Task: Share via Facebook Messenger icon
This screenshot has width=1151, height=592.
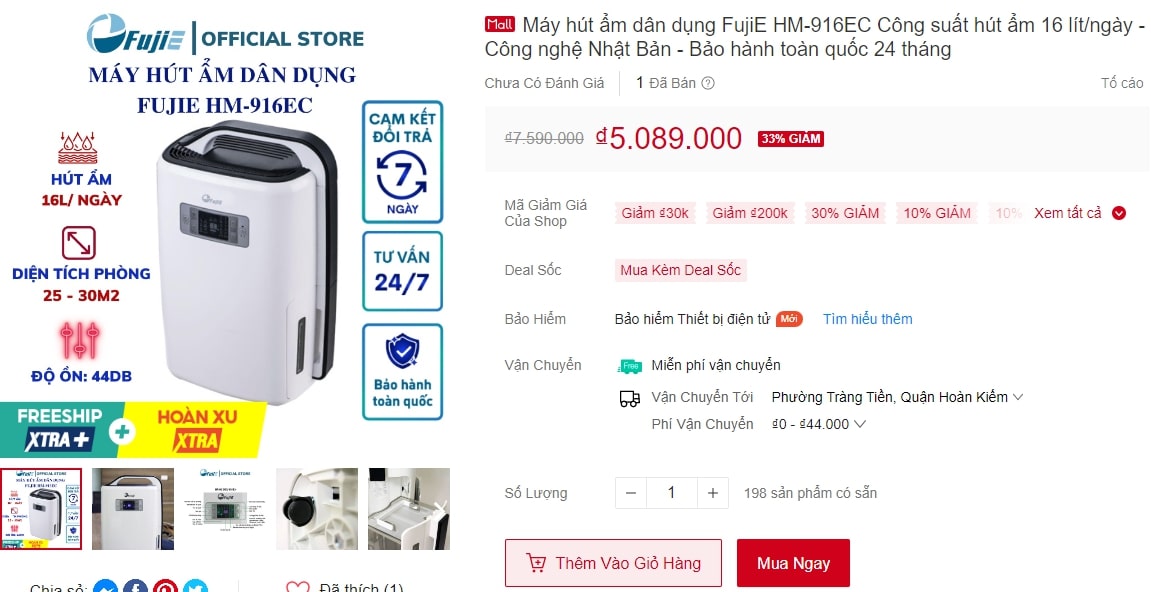Action: (x=106, y=587)
